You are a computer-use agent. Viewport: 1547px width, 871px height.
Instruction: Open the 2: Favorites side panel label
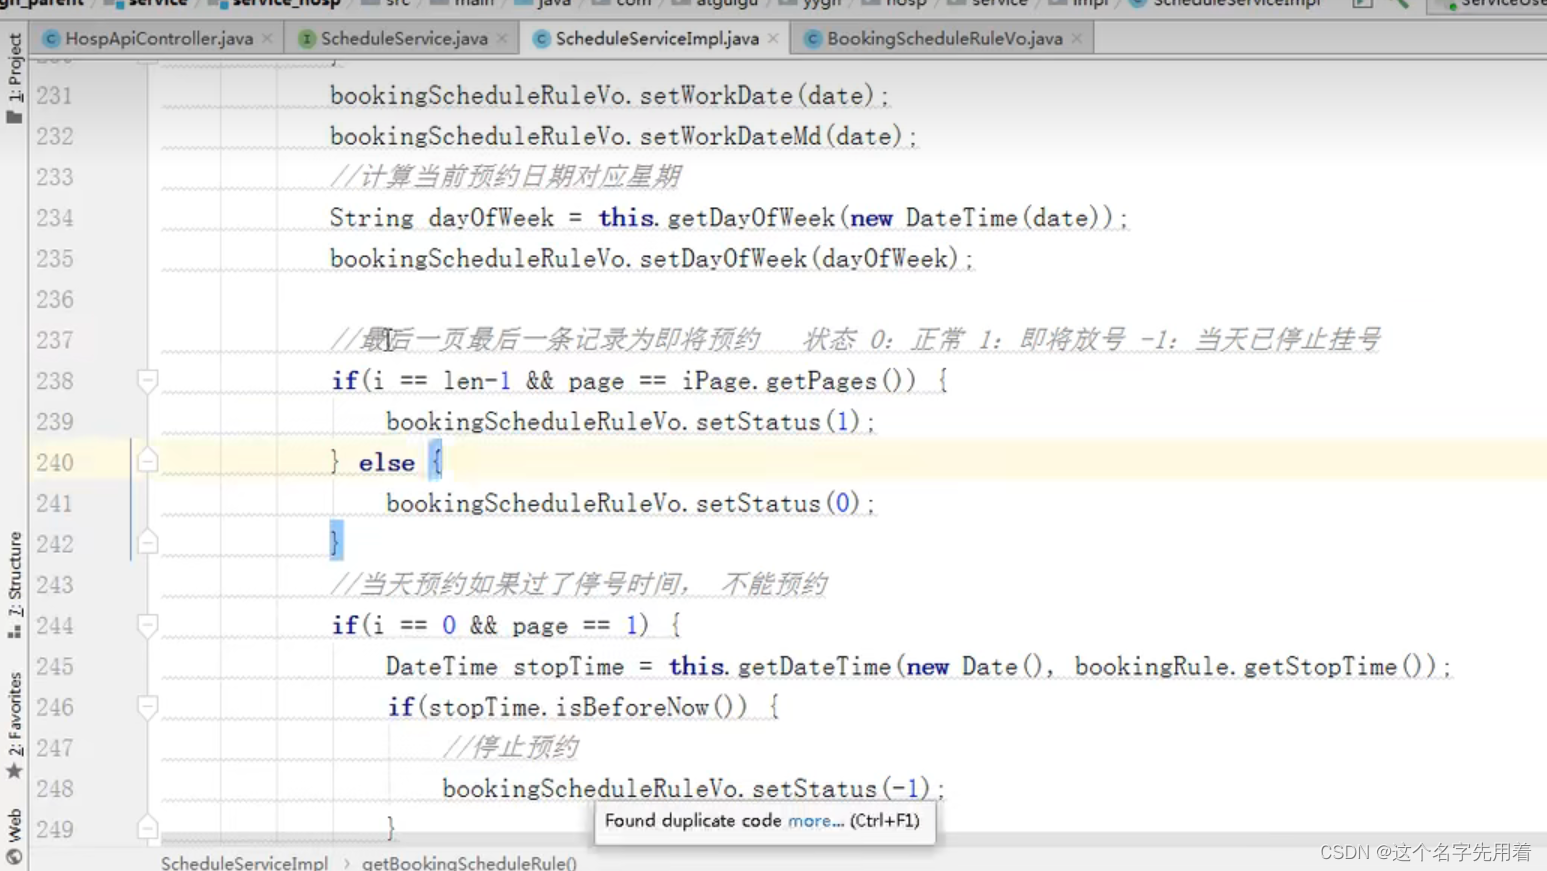(x=14, y=714)
